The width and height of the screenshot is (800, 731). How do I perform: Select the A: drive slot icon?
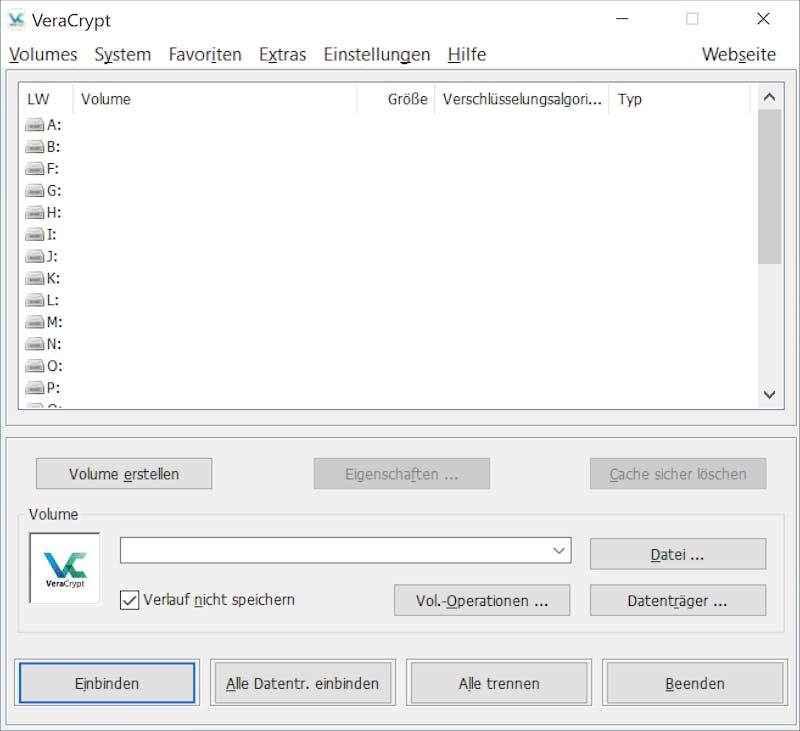(x=34, y=125)
